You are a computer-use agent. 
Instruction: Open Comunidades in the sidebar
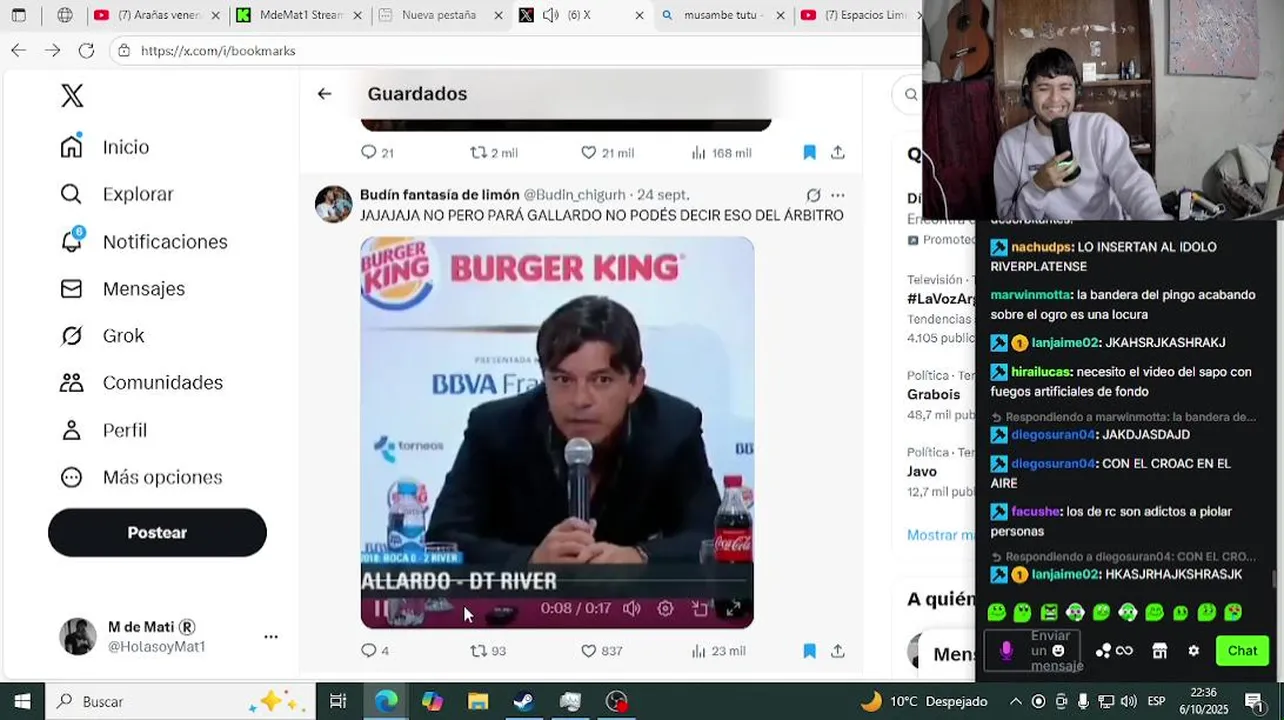pyautogui.click(x=141, y=382)
